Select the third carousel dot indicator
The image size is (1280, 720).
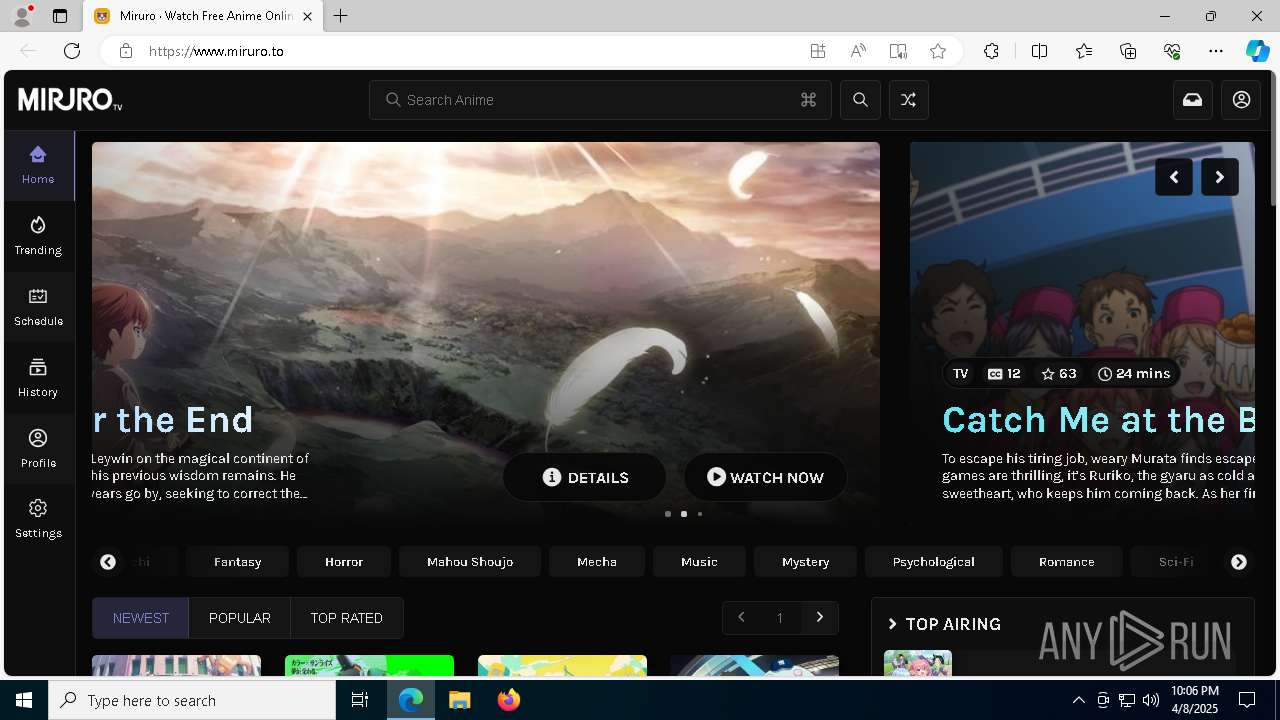point(700,514)
